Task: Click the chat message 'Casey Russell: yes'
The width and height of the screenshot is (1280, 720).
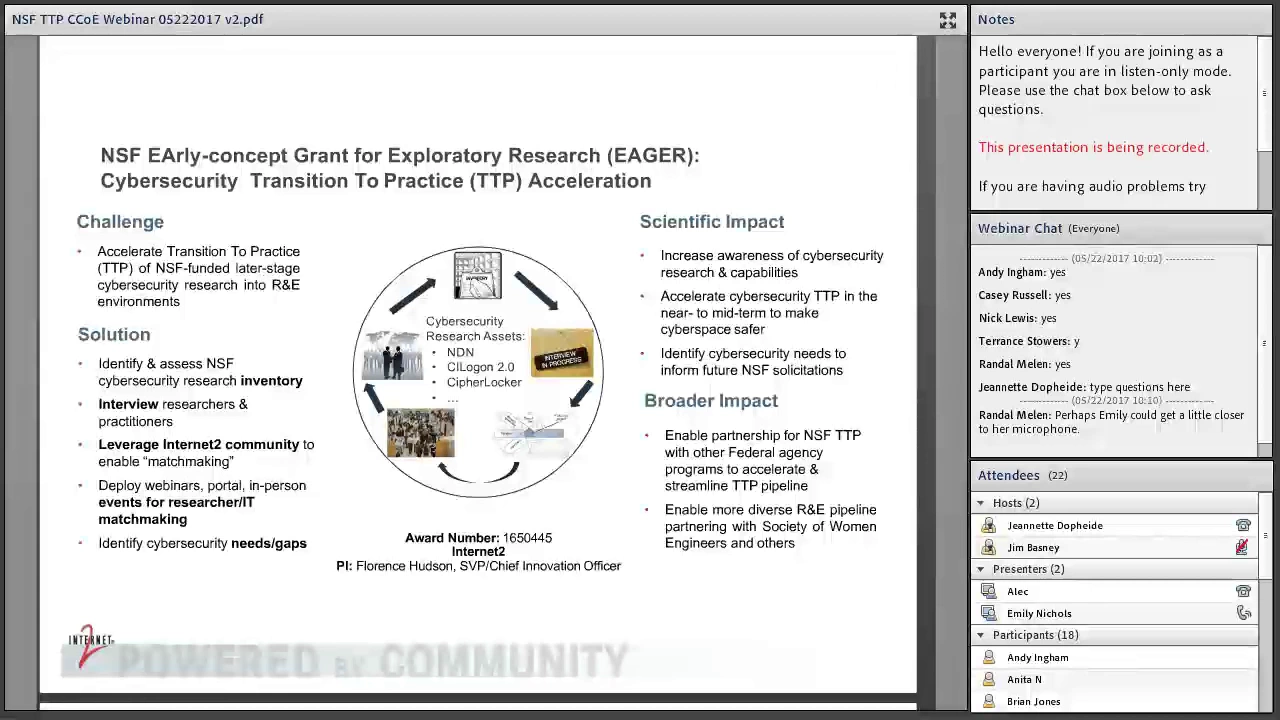Action: pos(1025,295)
